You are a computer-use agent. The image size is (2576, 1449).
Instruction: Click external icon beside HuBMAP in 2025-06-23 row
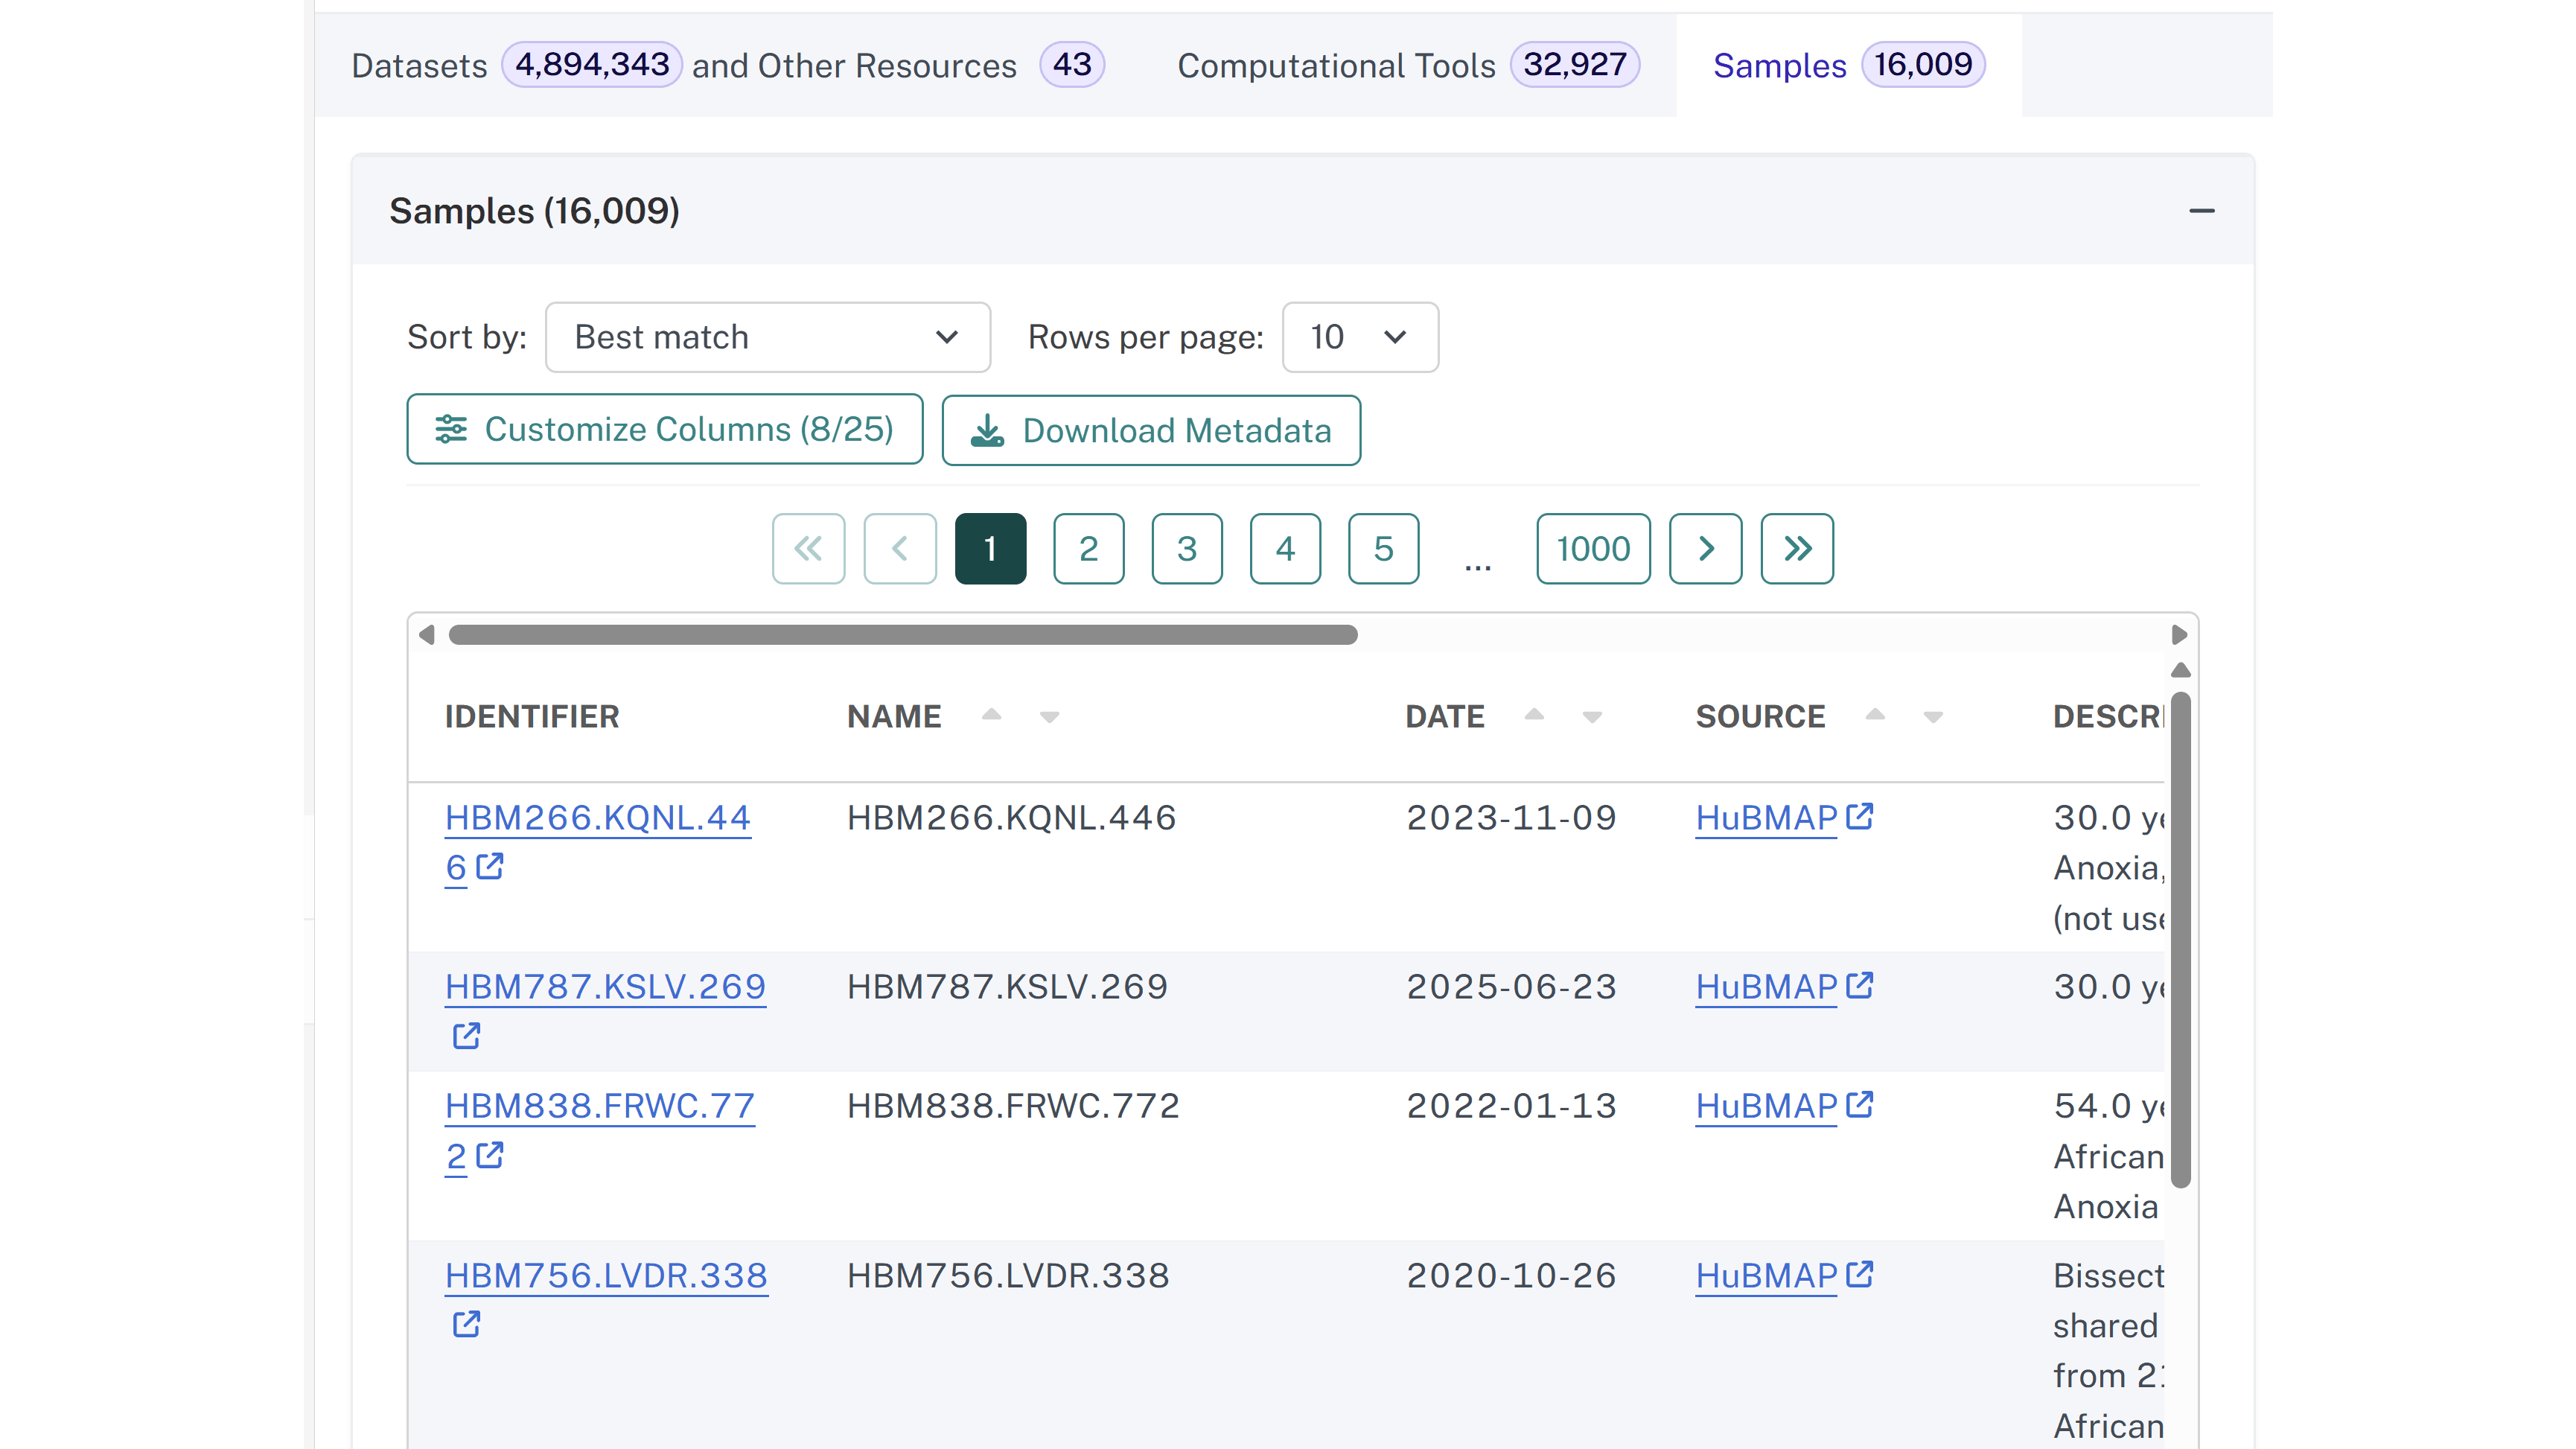pos(1859,985)
